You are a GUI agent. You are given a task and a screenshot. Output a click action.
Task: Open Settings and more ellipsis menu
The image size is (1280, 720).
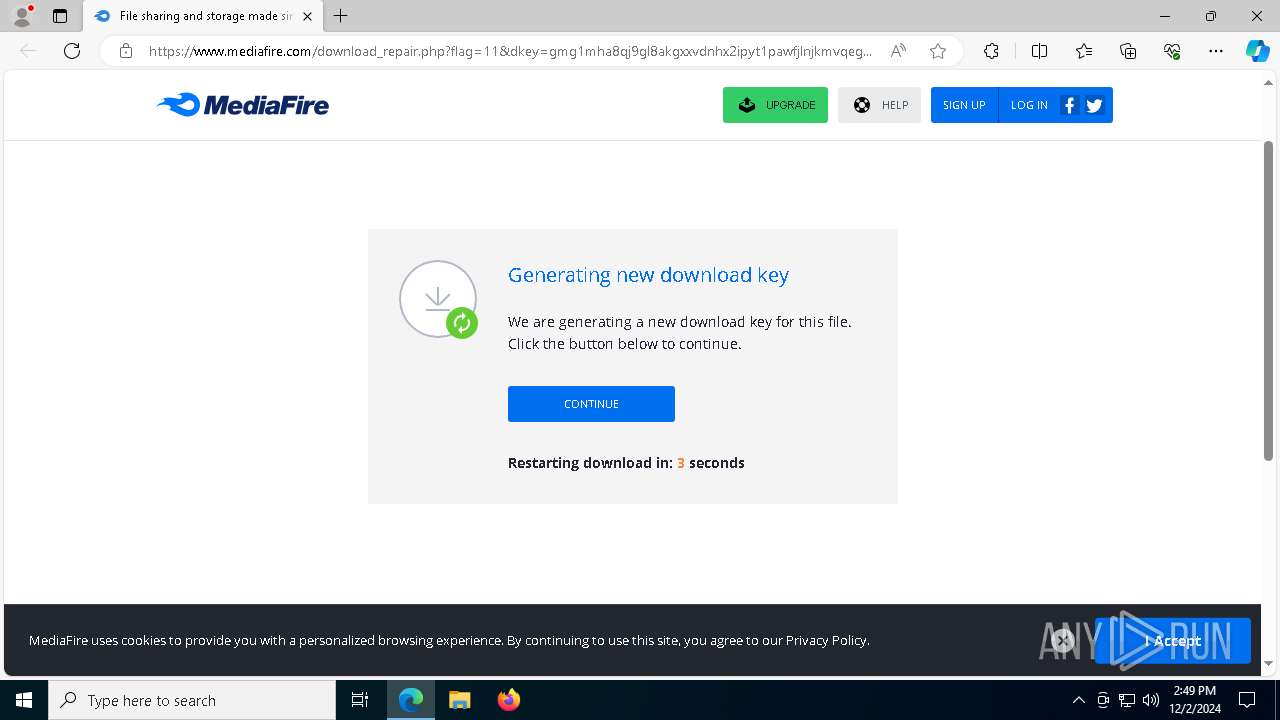pos(1216,51)
